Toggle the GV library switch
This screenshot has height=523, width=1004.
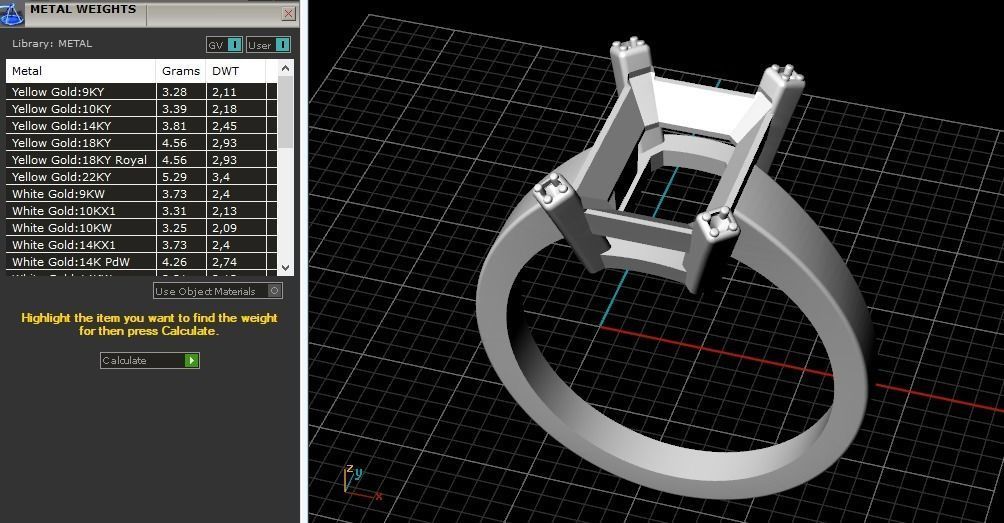(x=224, y=45)
